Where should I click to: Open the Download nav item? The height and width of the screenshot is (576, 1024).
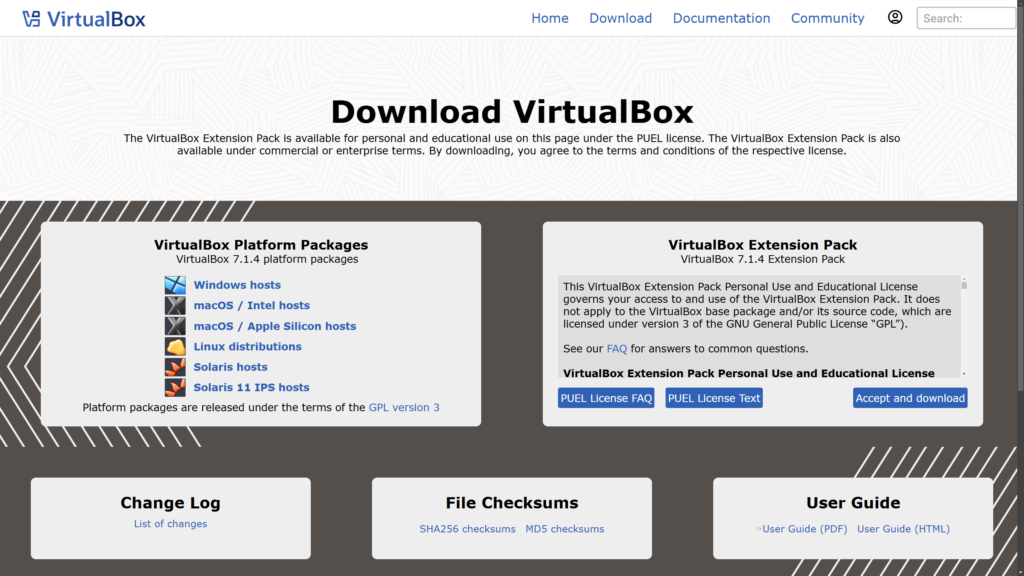pyautogui.click(x=620, y=18)
